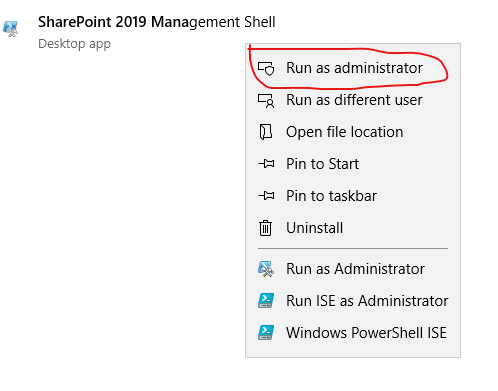Select Run as administrator with shield icon
The width and height of the screenshot is (498, 391).
tap(353, 68)
